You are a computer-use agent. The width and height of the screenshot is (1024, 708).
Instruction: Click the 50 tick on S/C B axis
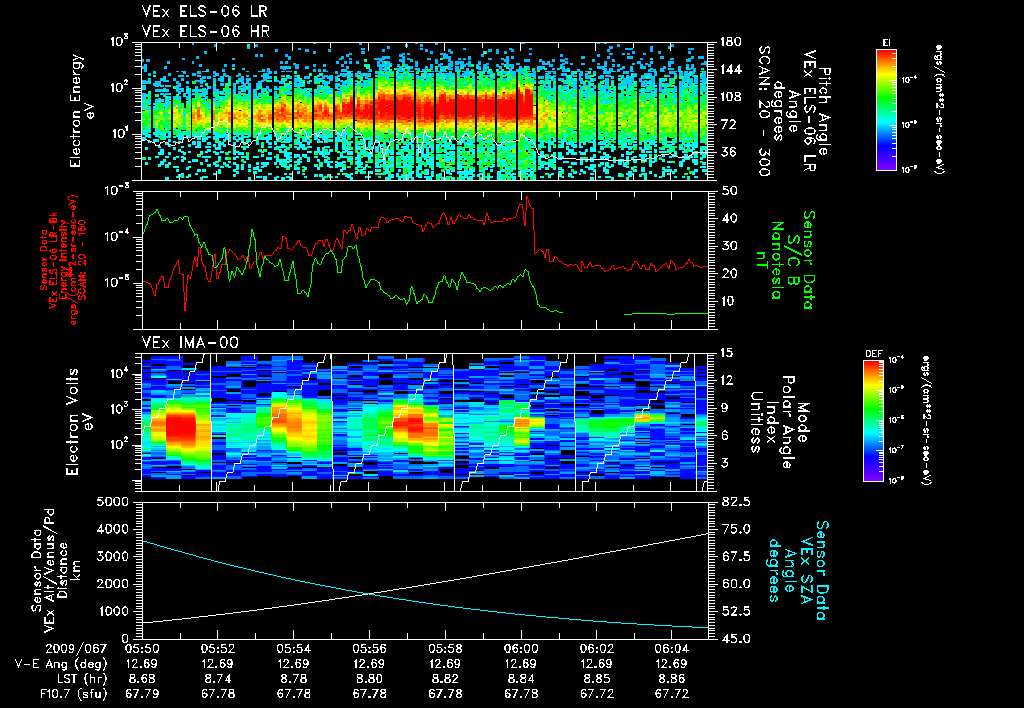pos(730,191)
